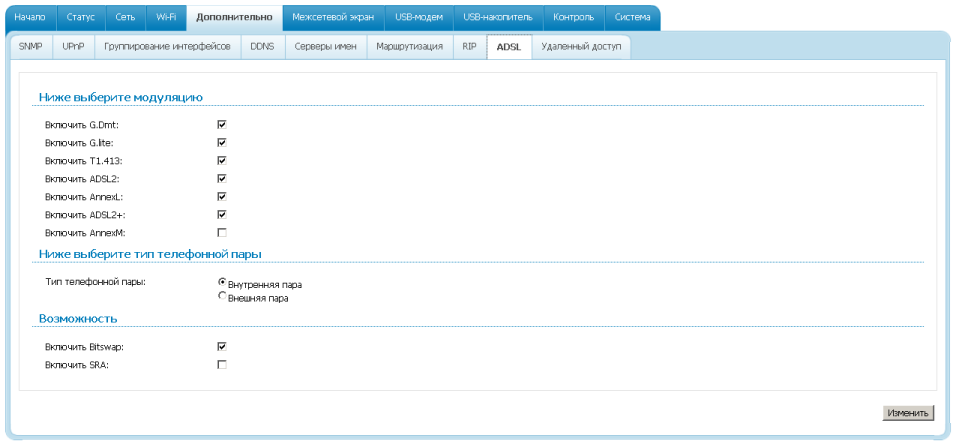
Task: Click the 'Возможность' section heading
Action: click(78, 318)
